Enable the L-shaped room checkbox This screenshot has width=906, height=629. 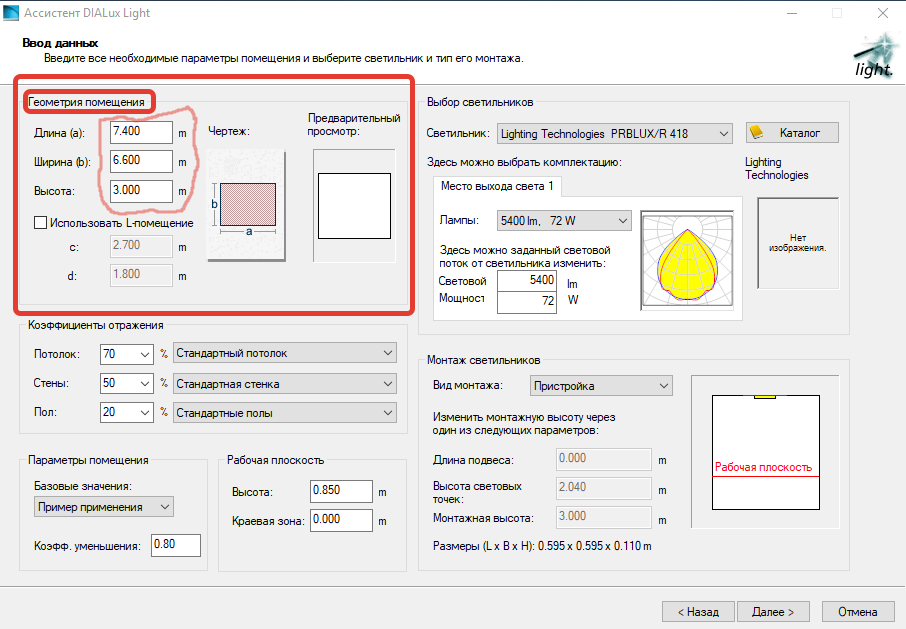click(41, 223)
